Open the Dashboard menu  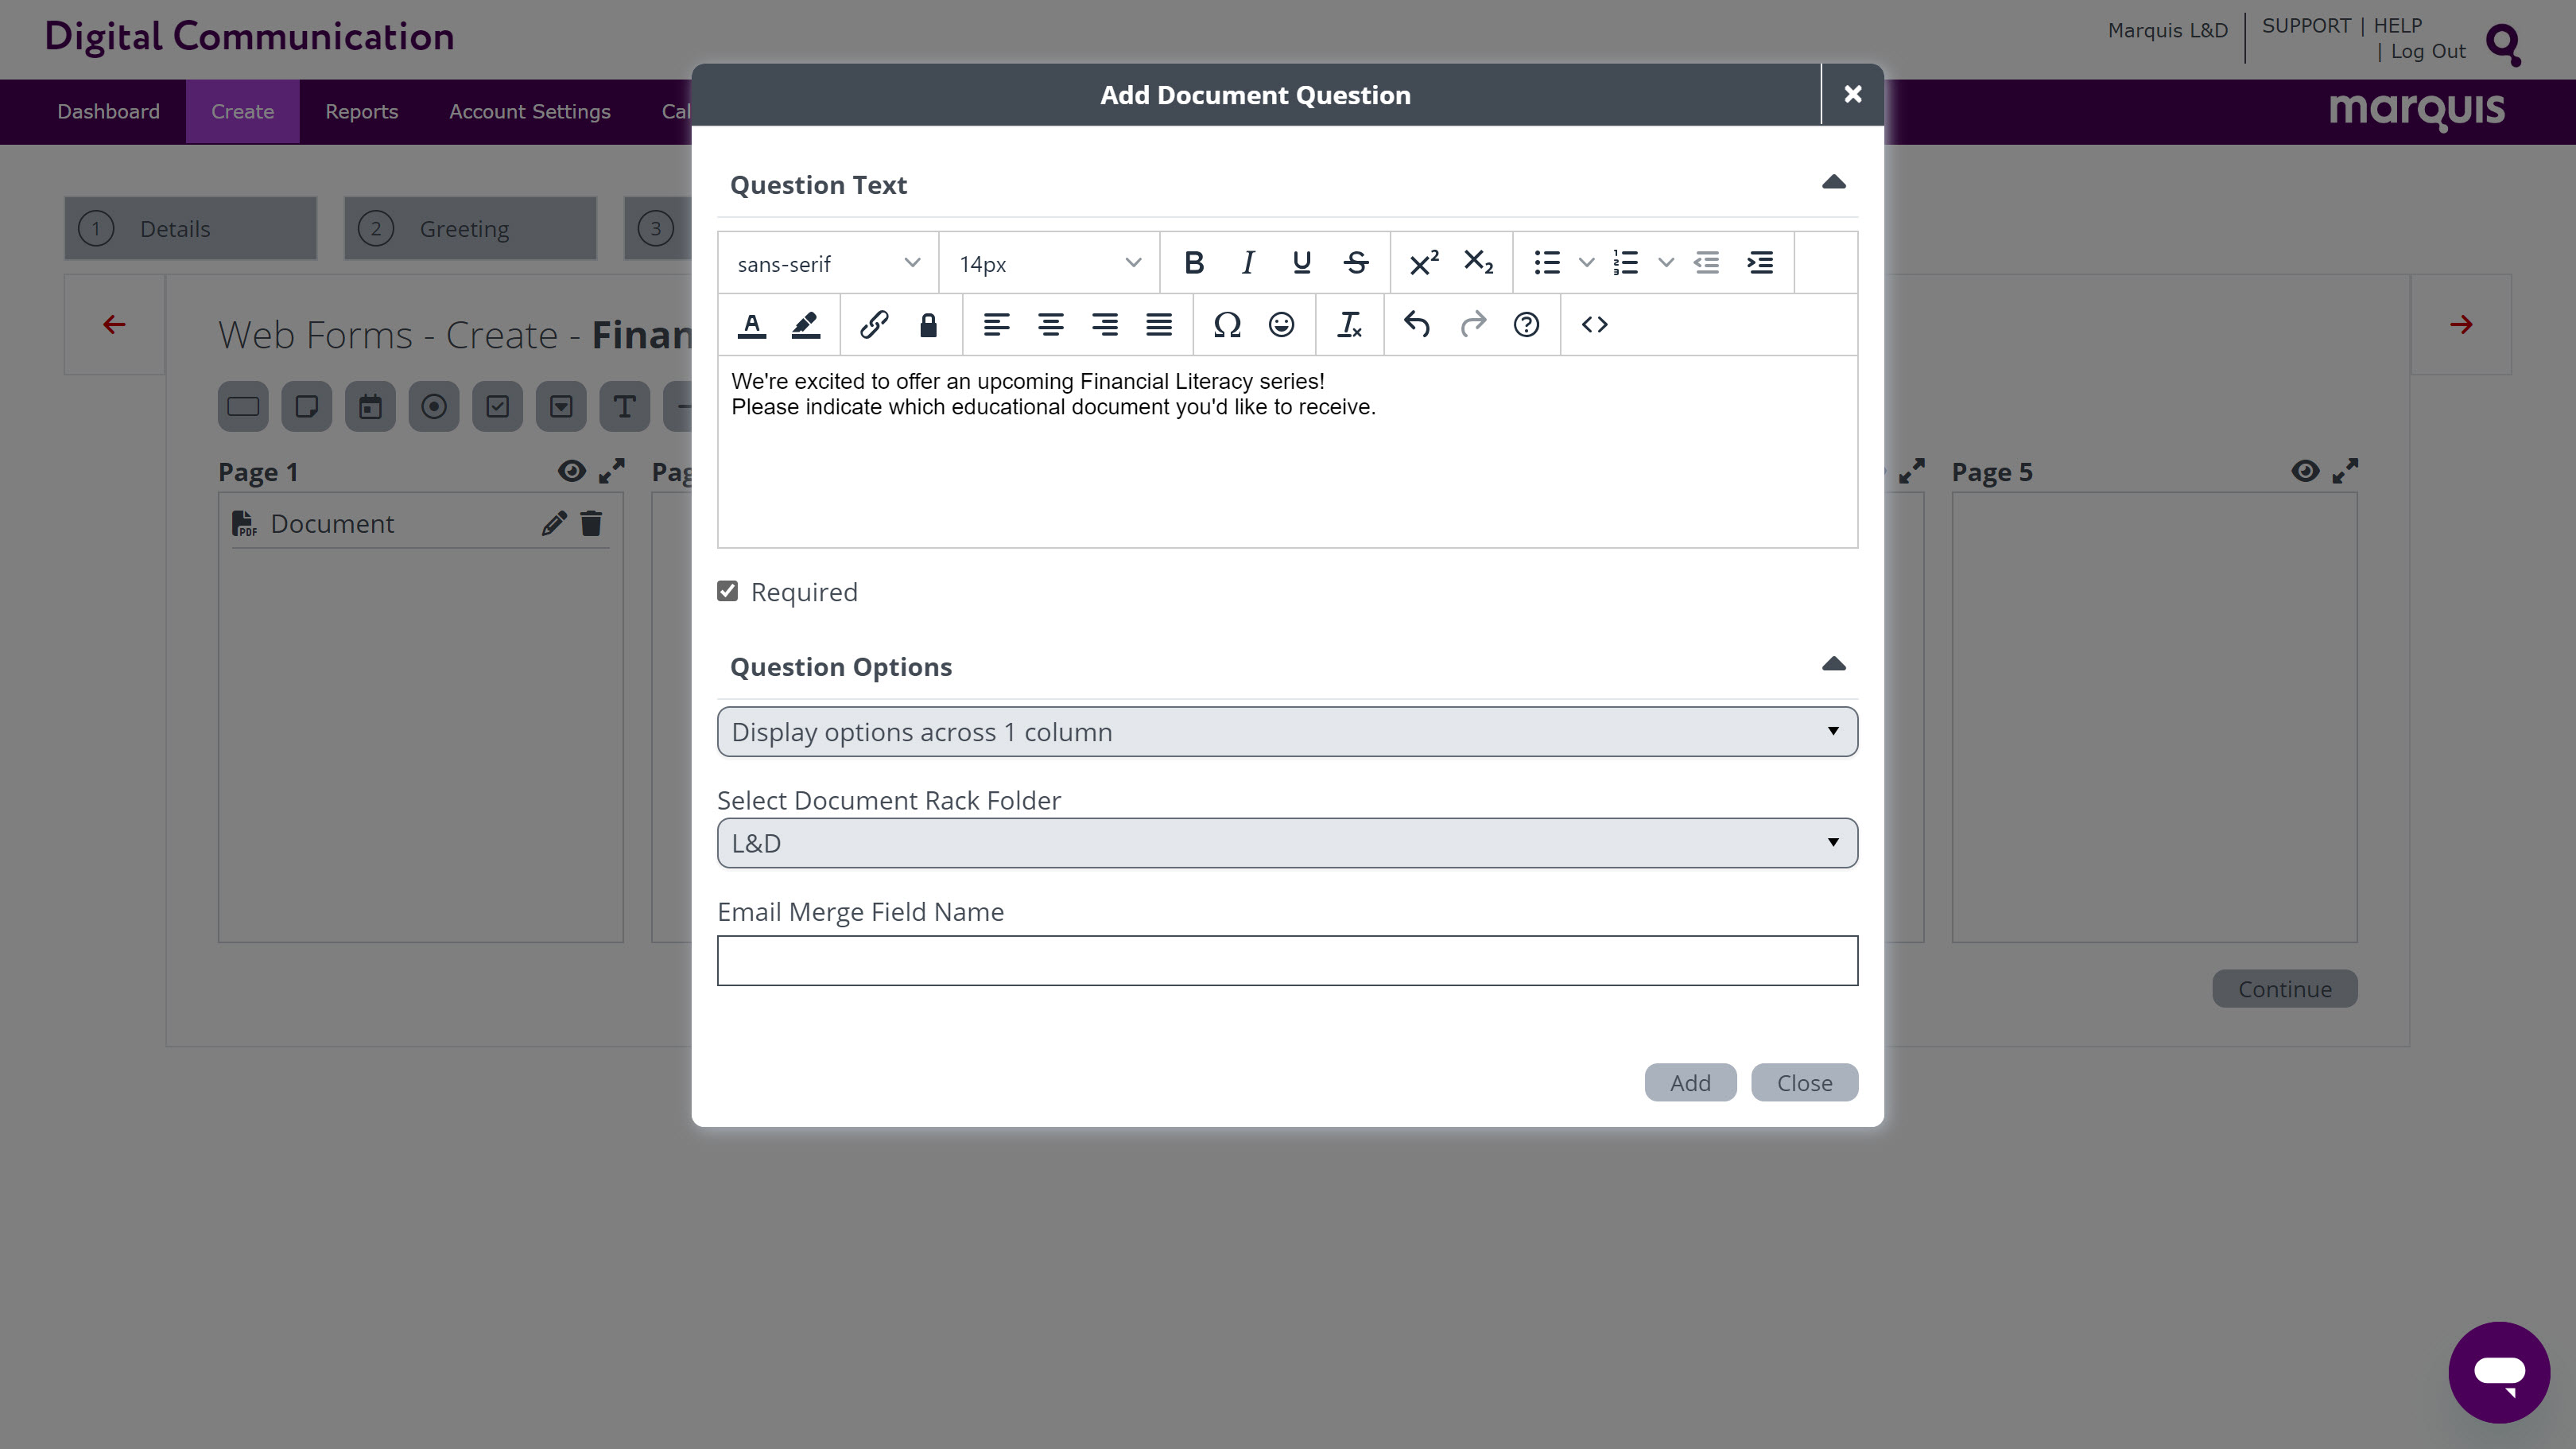108,111
